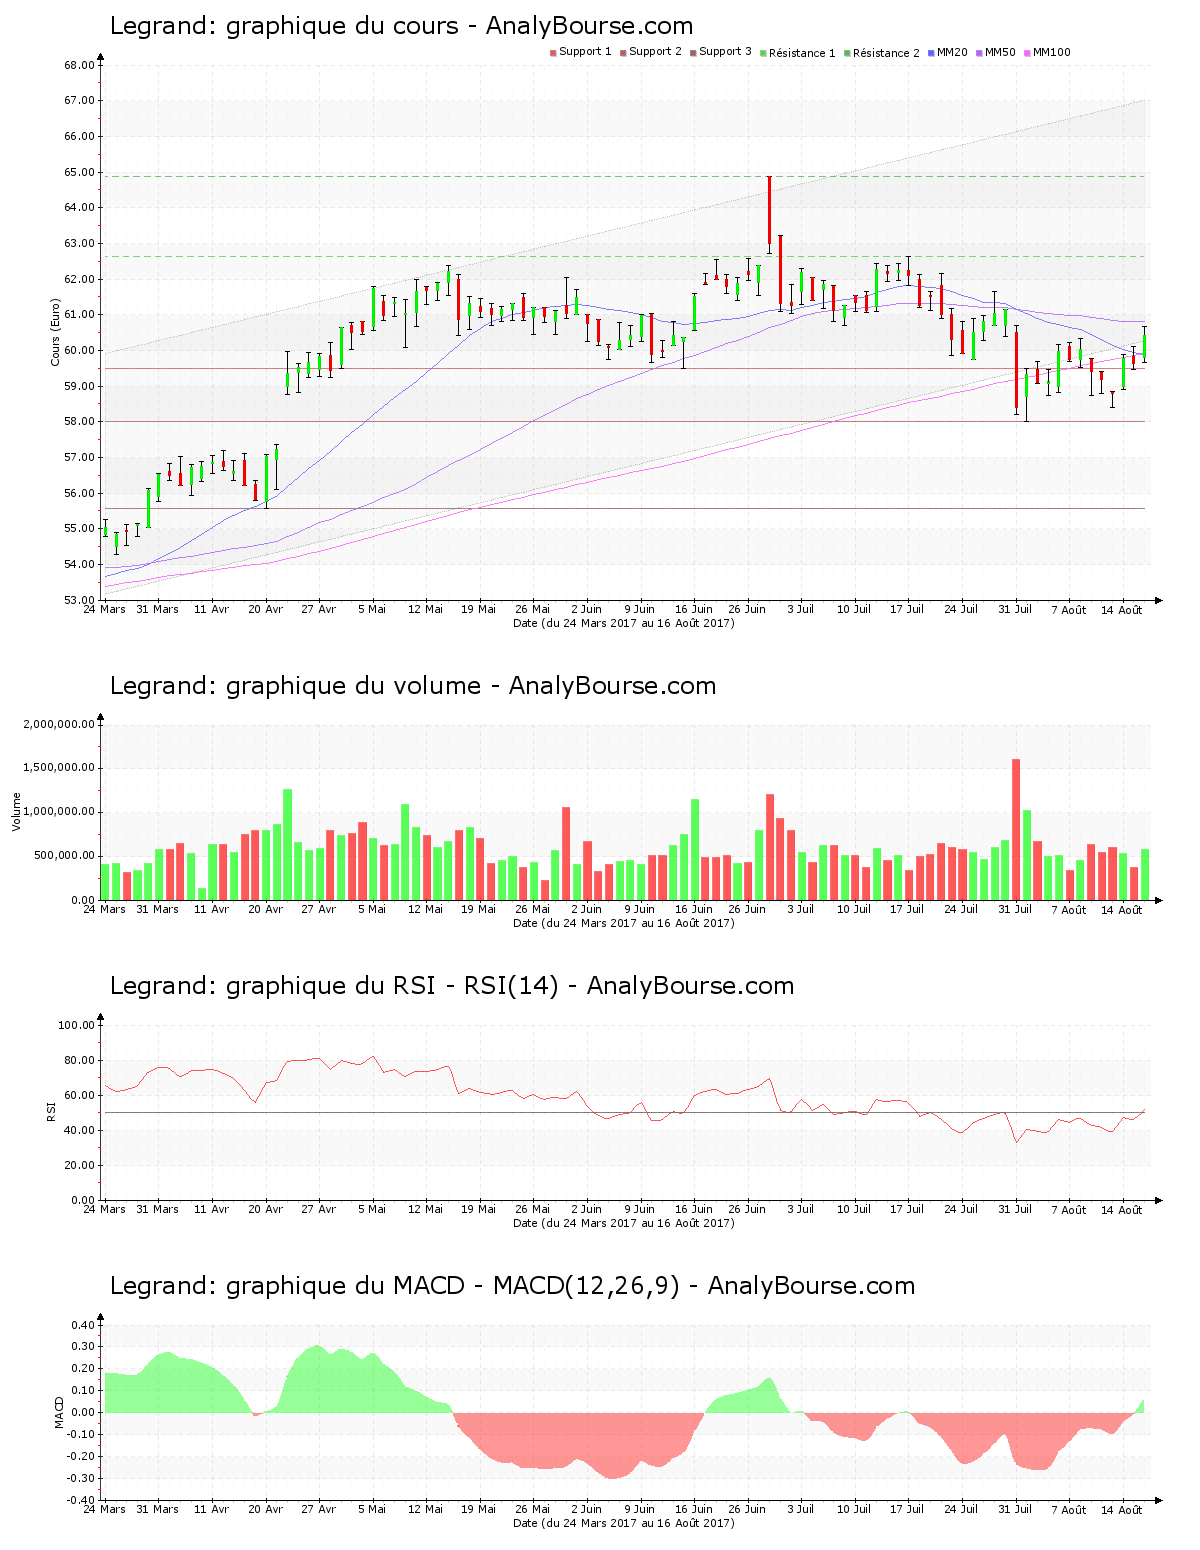The width and height of the screenshot is (1200, 1550).
Task: Select the MM50 legend entry
Action: click(996, 52)
